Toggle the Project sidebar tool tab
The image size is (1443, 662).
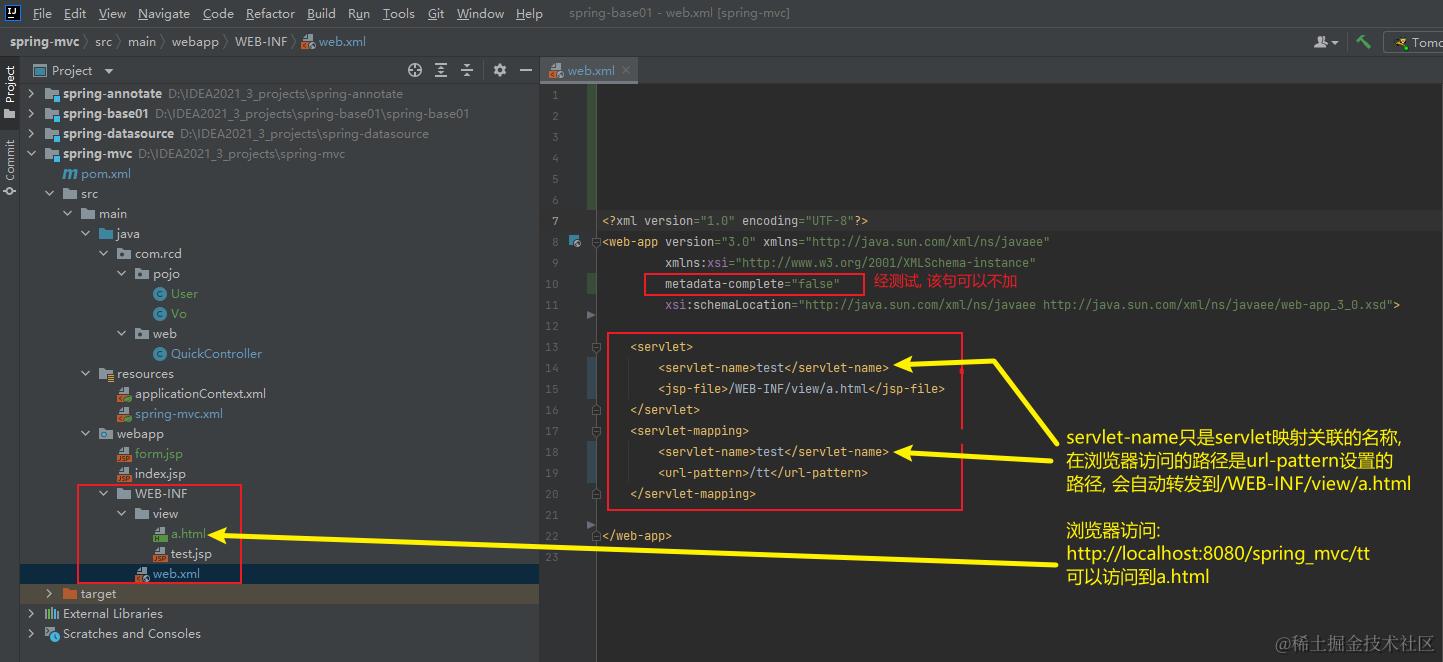coord(10,92)
